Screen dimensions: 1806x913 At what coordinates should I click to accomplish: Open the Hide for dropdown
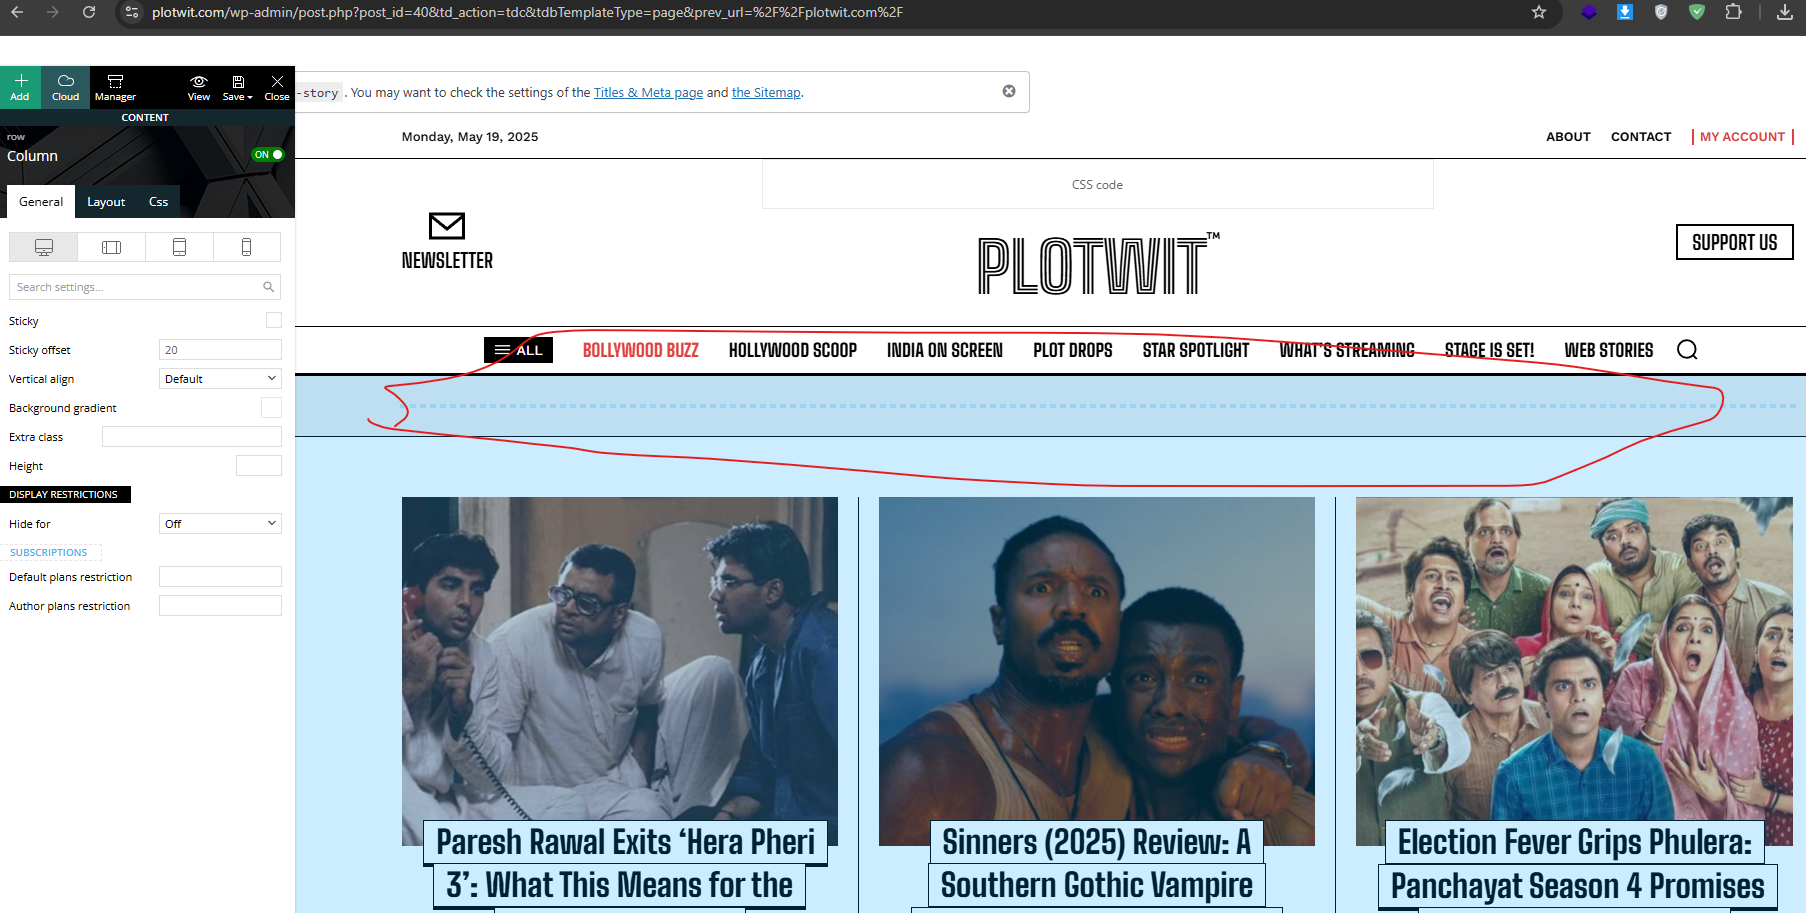[220, 524]
